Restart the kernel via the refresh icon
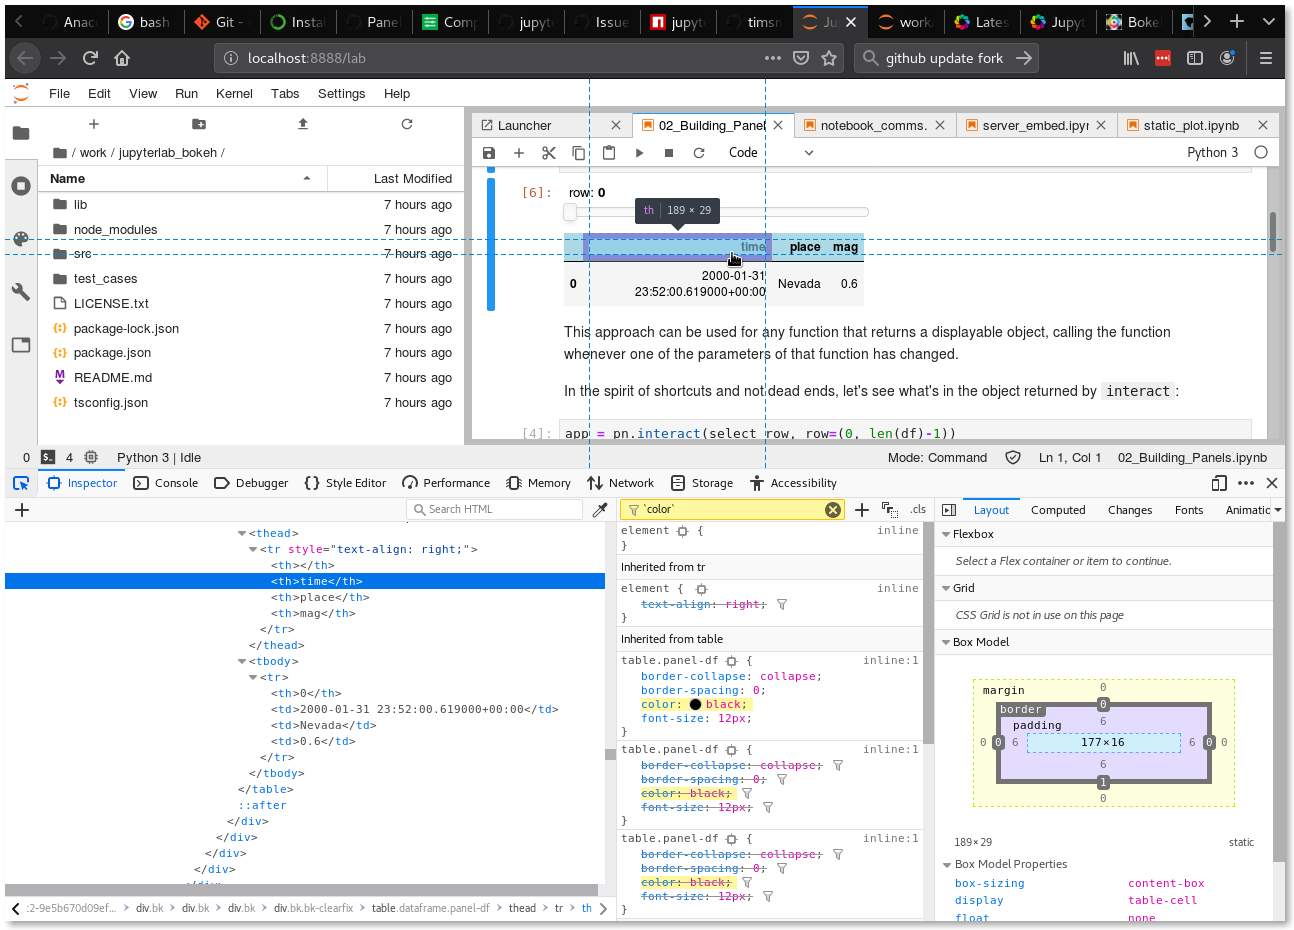This screenshot has height=930, width=1294. tap(699, 152)
